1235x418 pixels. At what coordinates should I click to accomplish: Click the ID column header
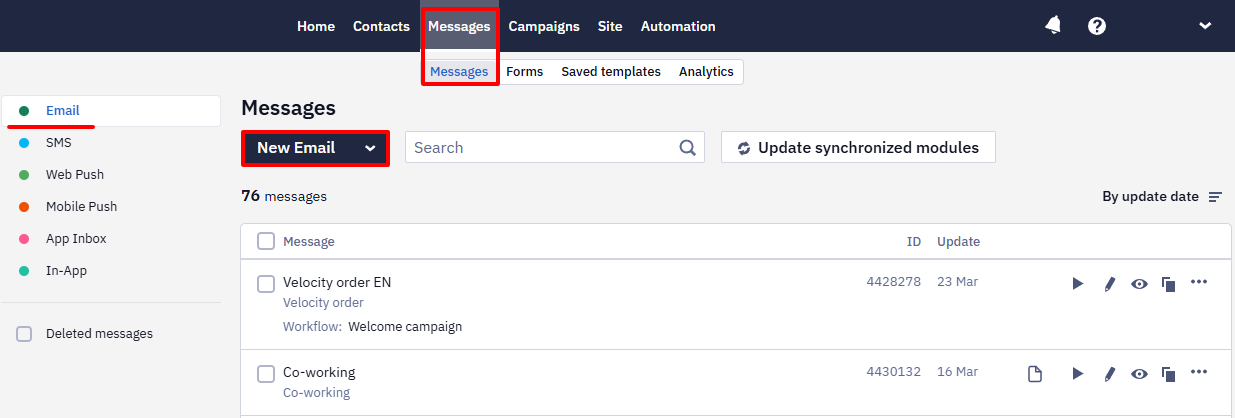914,241
